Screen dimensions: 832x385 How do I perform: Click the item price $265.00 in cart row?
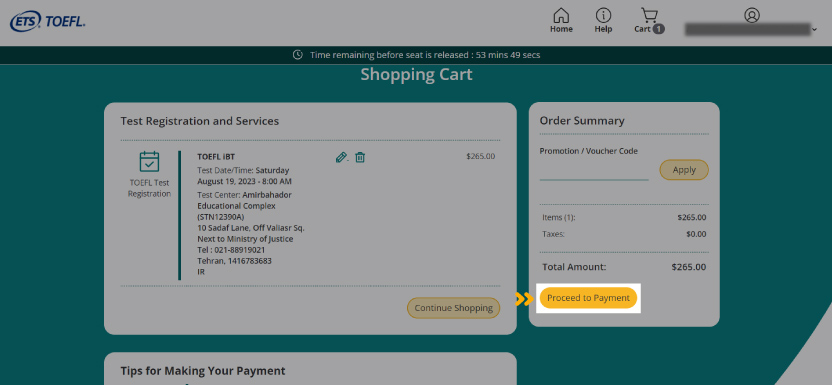click(481, 156)
